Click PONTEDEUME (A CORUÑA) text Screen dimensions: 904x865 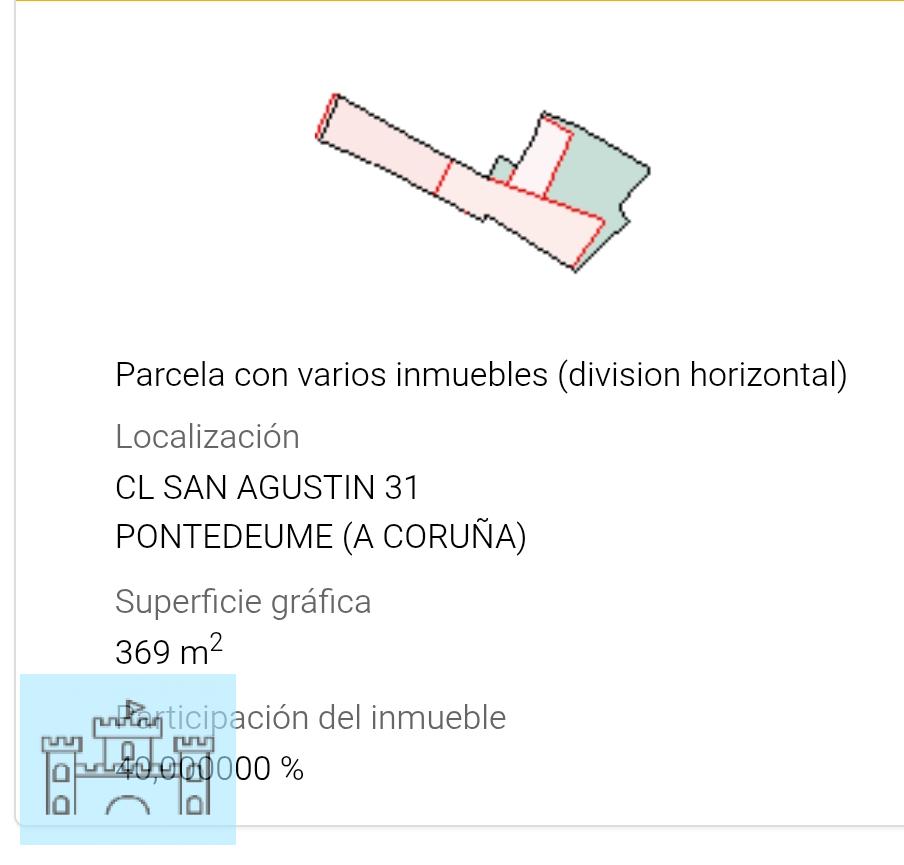[x=320, y=537]
